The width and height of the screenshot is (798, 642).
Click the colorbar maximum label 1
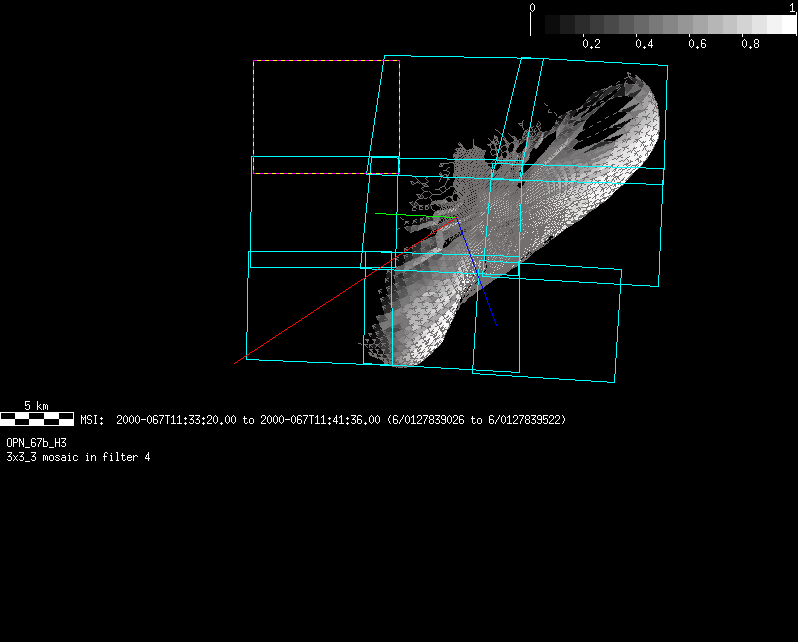[792, 7]
